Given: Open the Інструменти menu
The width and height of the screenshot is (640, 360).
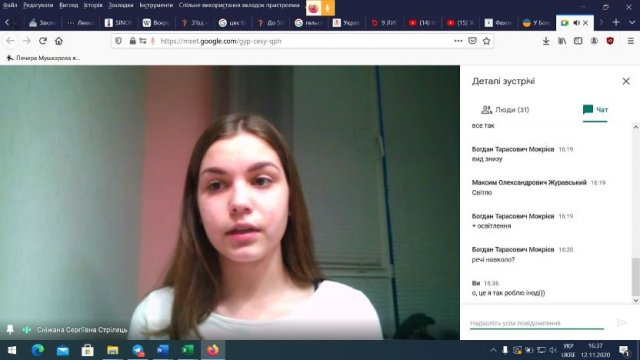Looking at the screenshot, I should 156,5.
